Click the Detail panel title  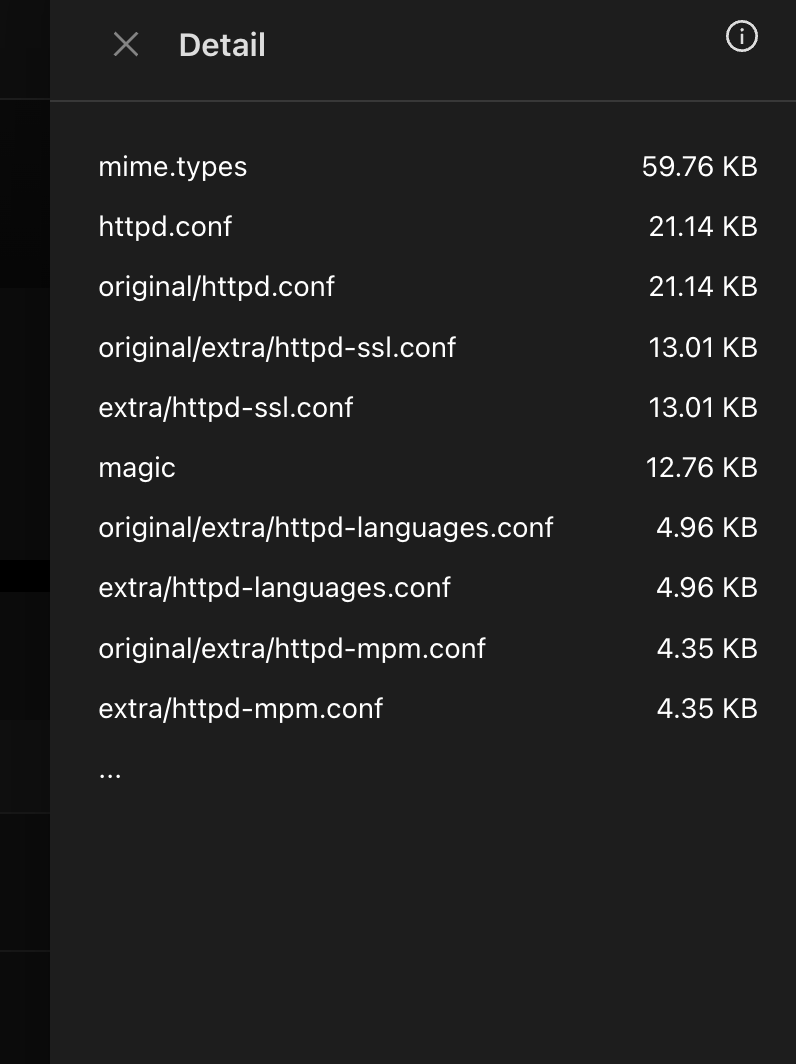tap(222, 45)
